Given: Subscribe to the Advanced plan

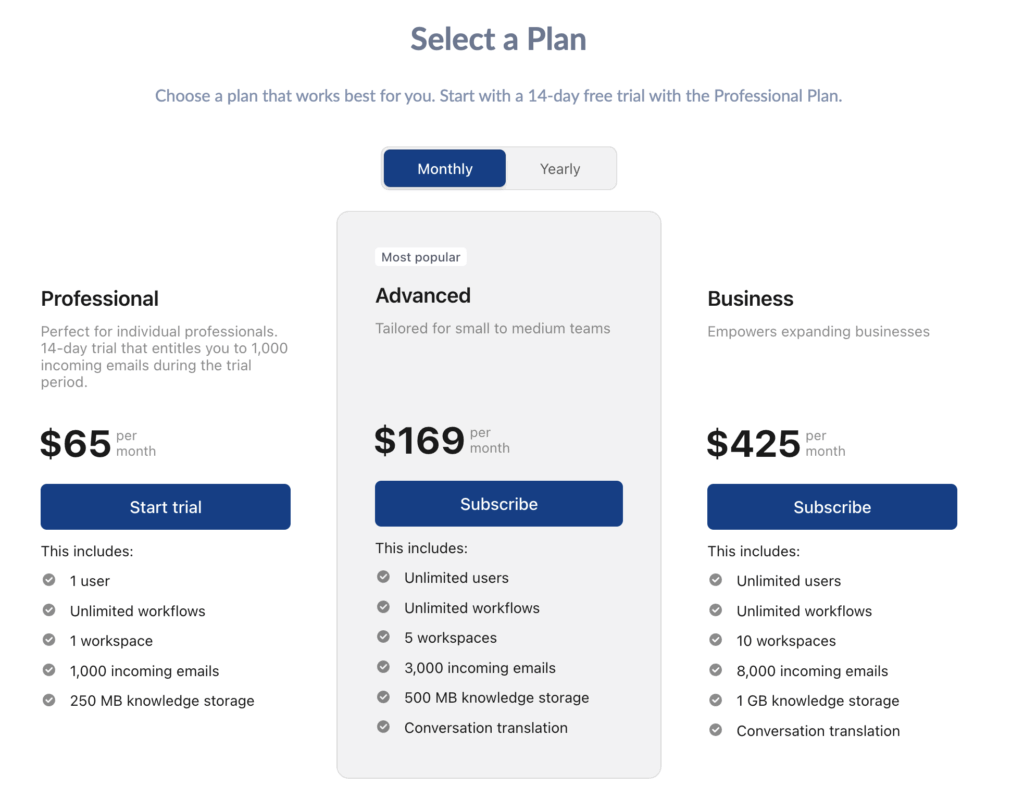Looking at the screenshot, I should click(498, 504).
